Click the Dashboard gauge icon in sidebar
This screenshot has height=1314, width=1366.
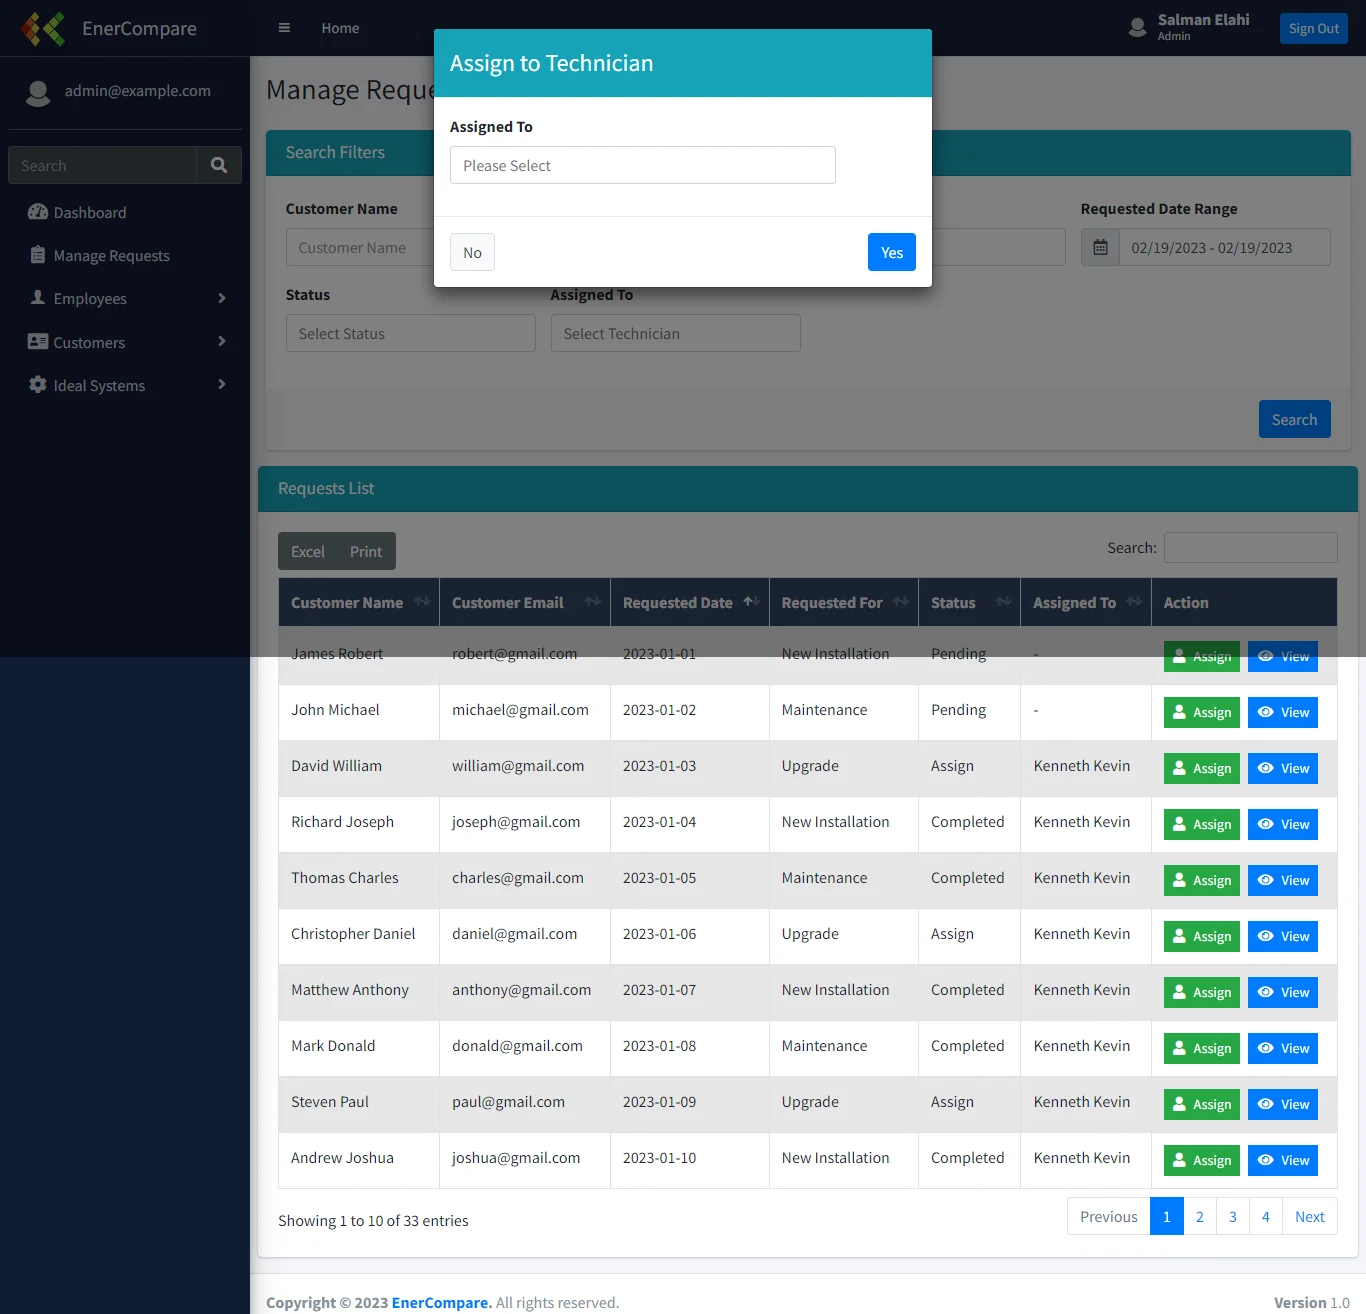pos(38,212)
